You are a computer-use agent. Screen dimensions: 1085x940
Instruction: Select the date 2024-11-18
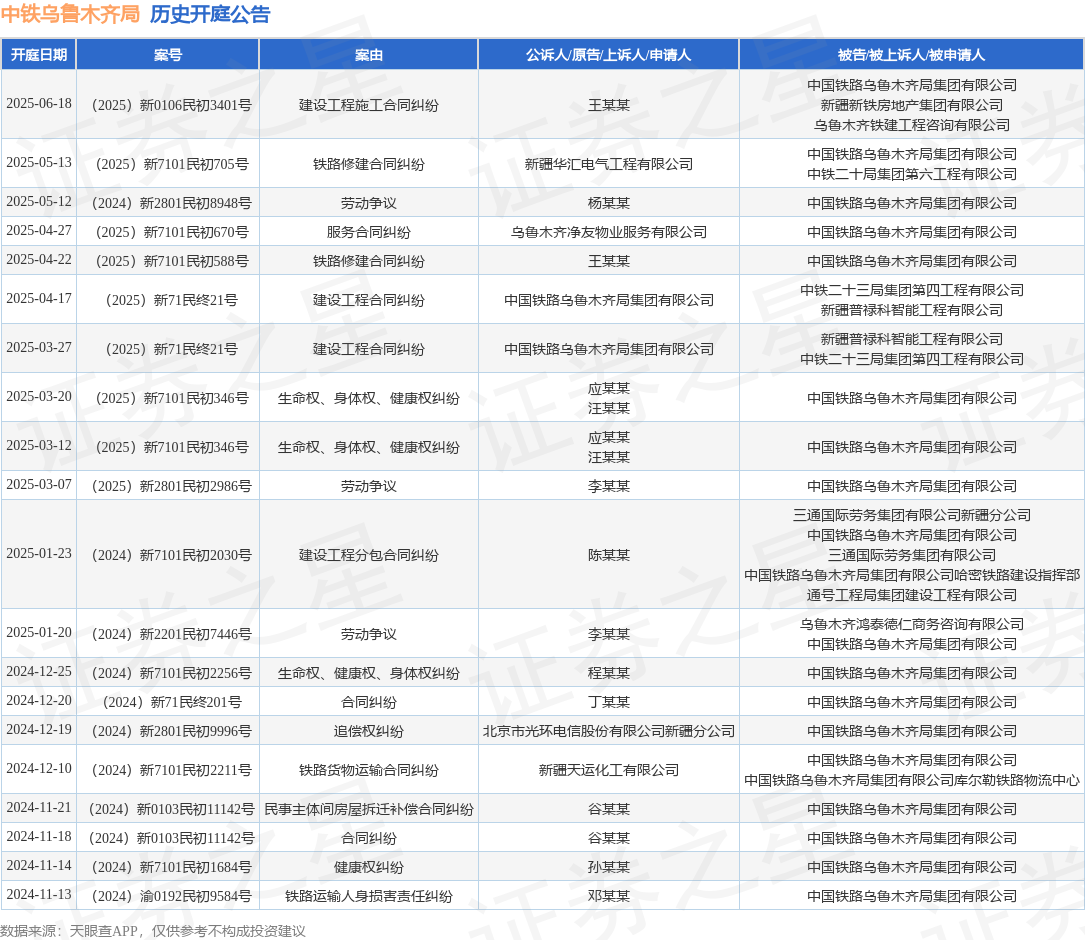39,837
